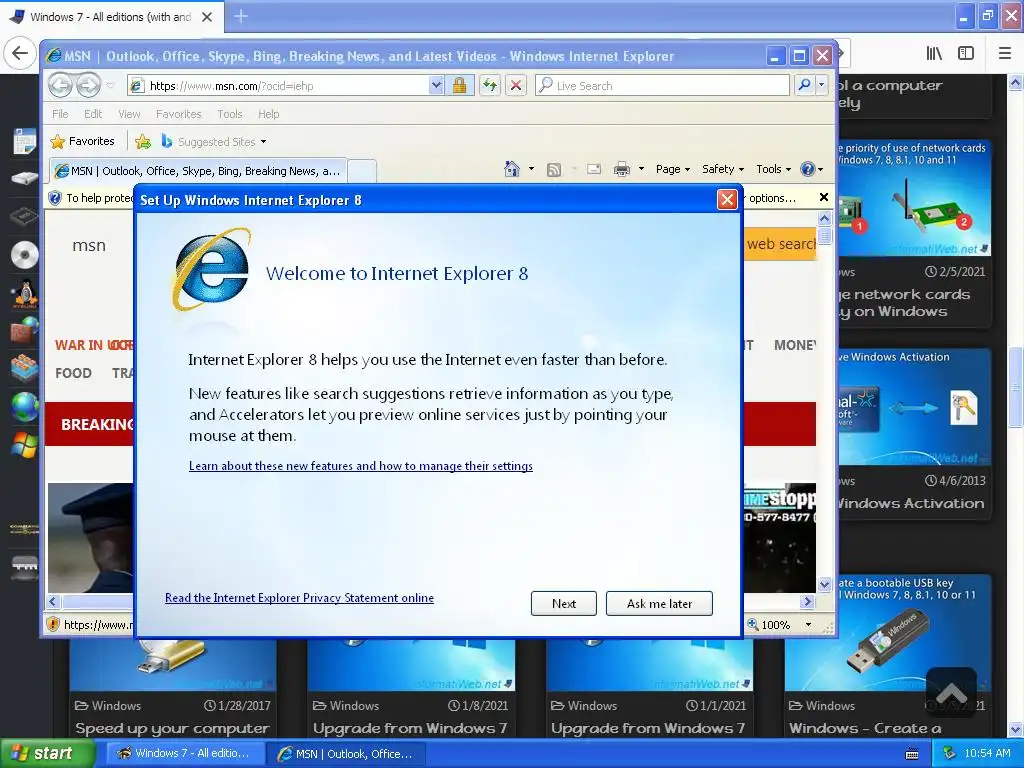The image size is (1024, 768).
Task: Click IE horizontal scrollbar left arrow
Action: coord(54,601)
